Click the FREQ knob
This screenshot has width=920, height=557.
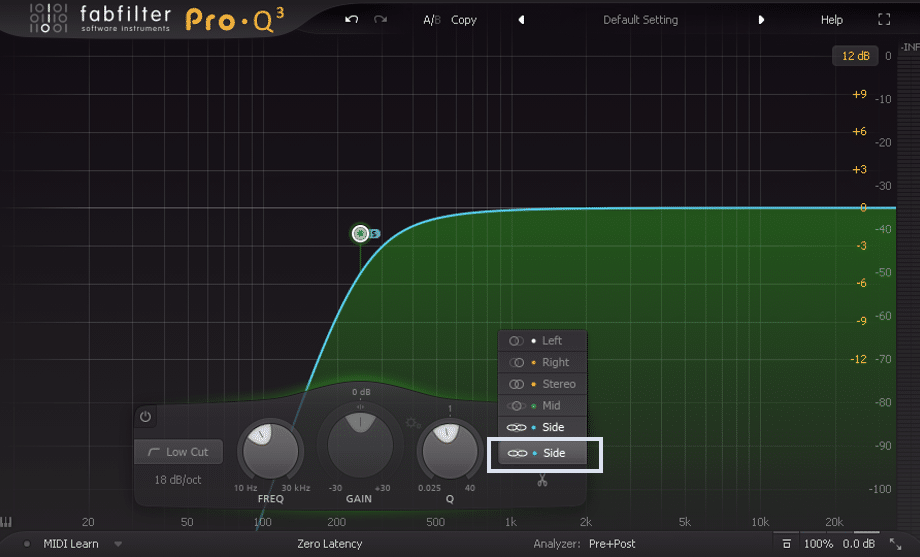pos(270,452)
